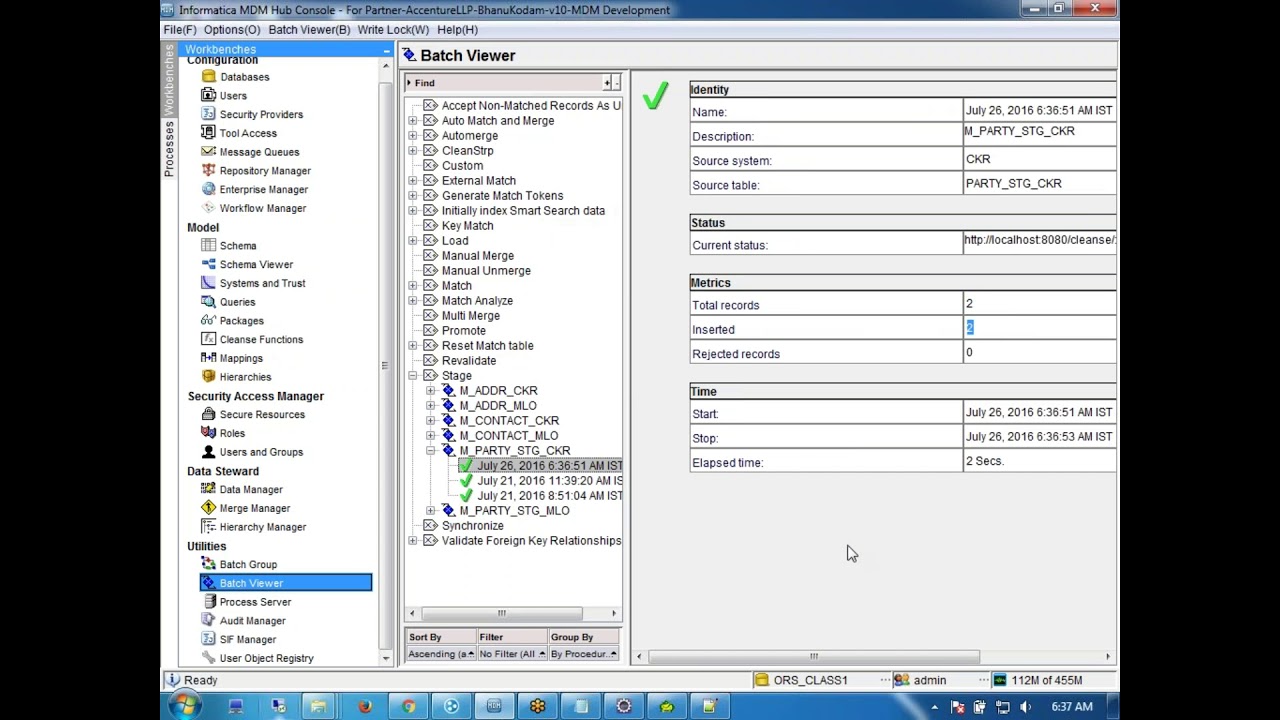
Task: Open Message Queues icon
Action: coord(208,152)
